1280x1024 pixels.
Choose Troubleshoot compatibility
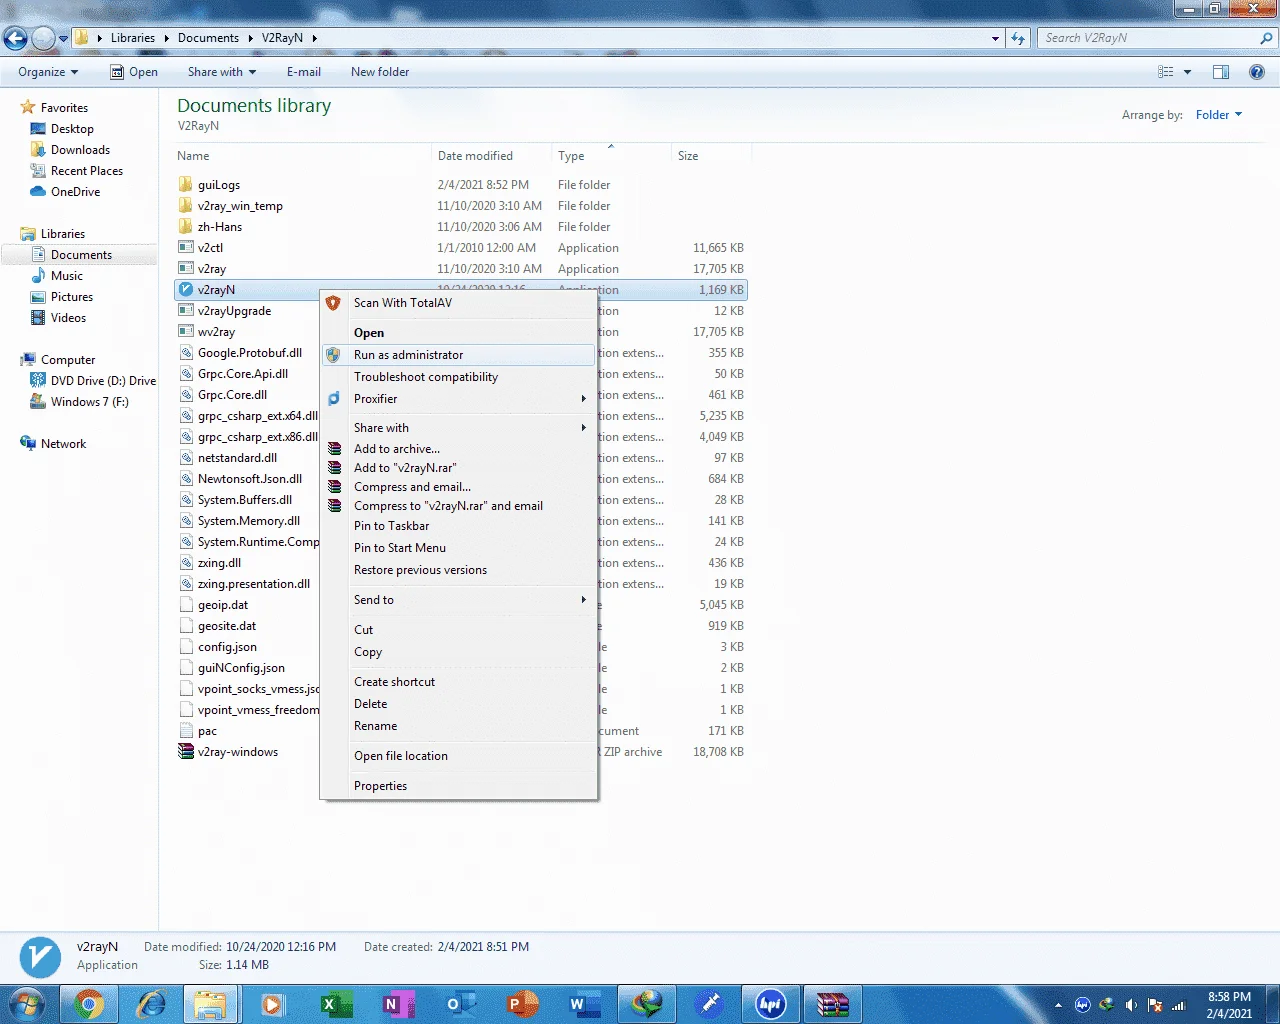pyautogui.click(x=459, y=377)
